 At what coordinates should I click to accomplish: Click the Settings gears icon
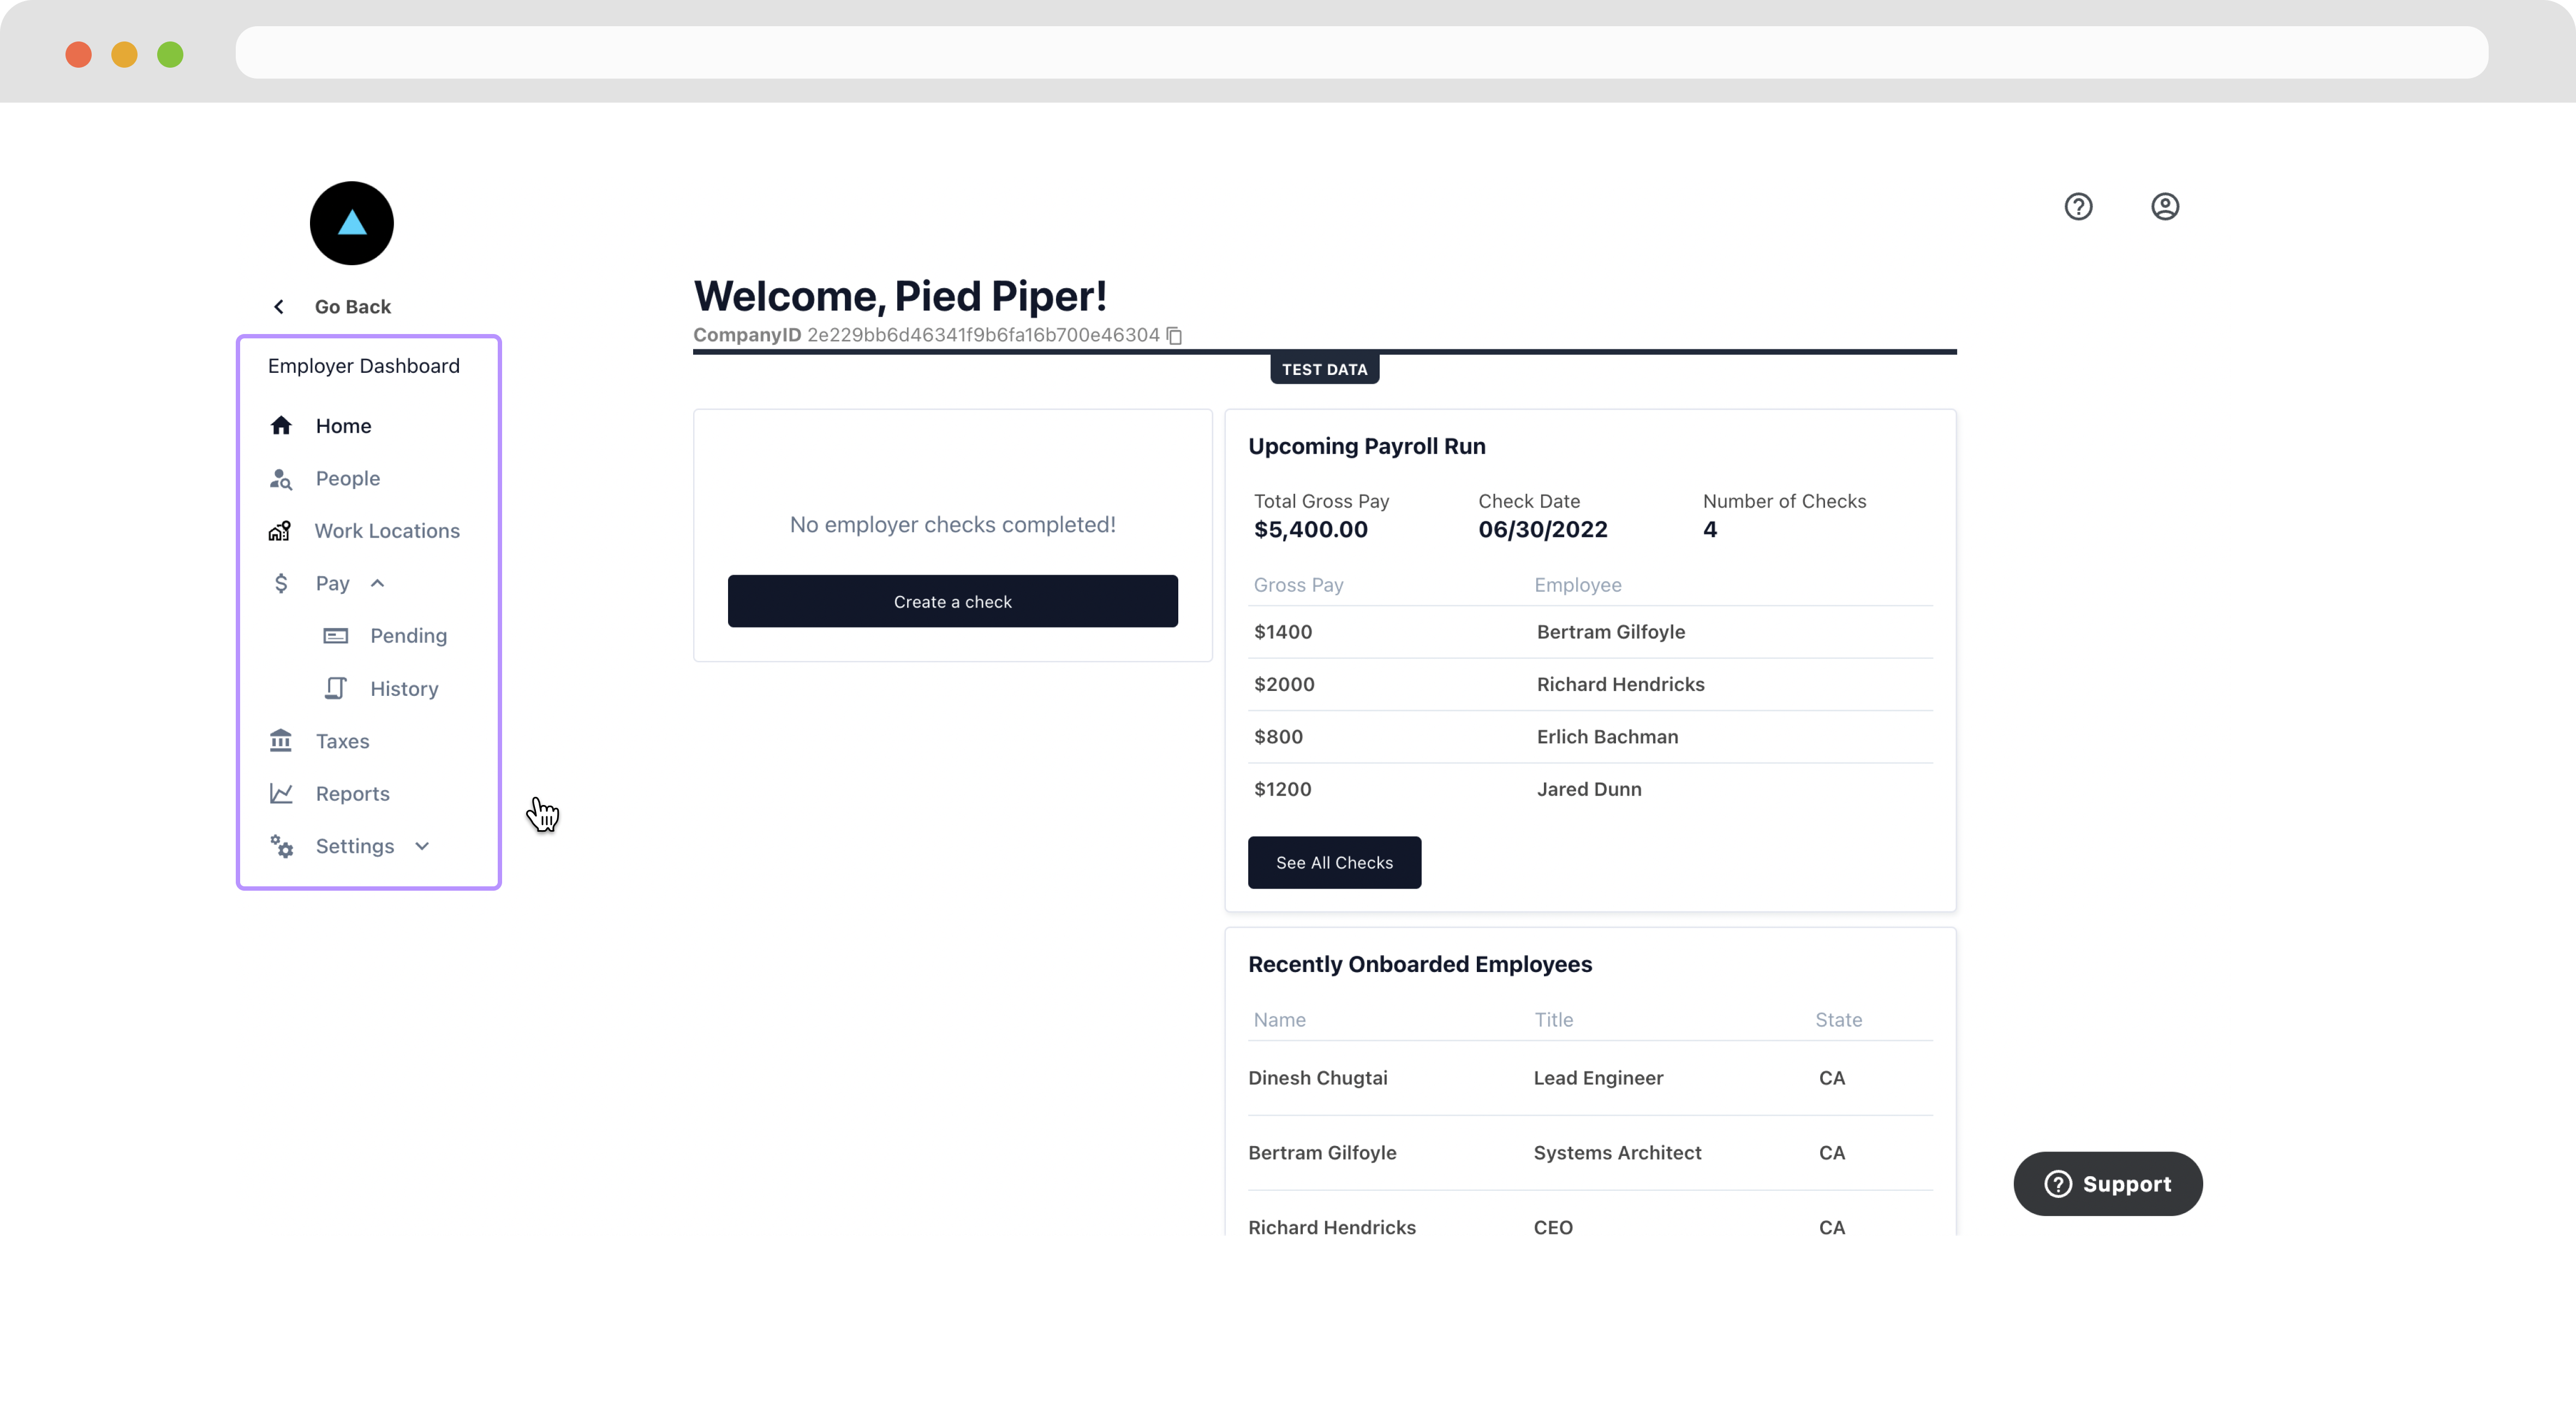point(282,847)
